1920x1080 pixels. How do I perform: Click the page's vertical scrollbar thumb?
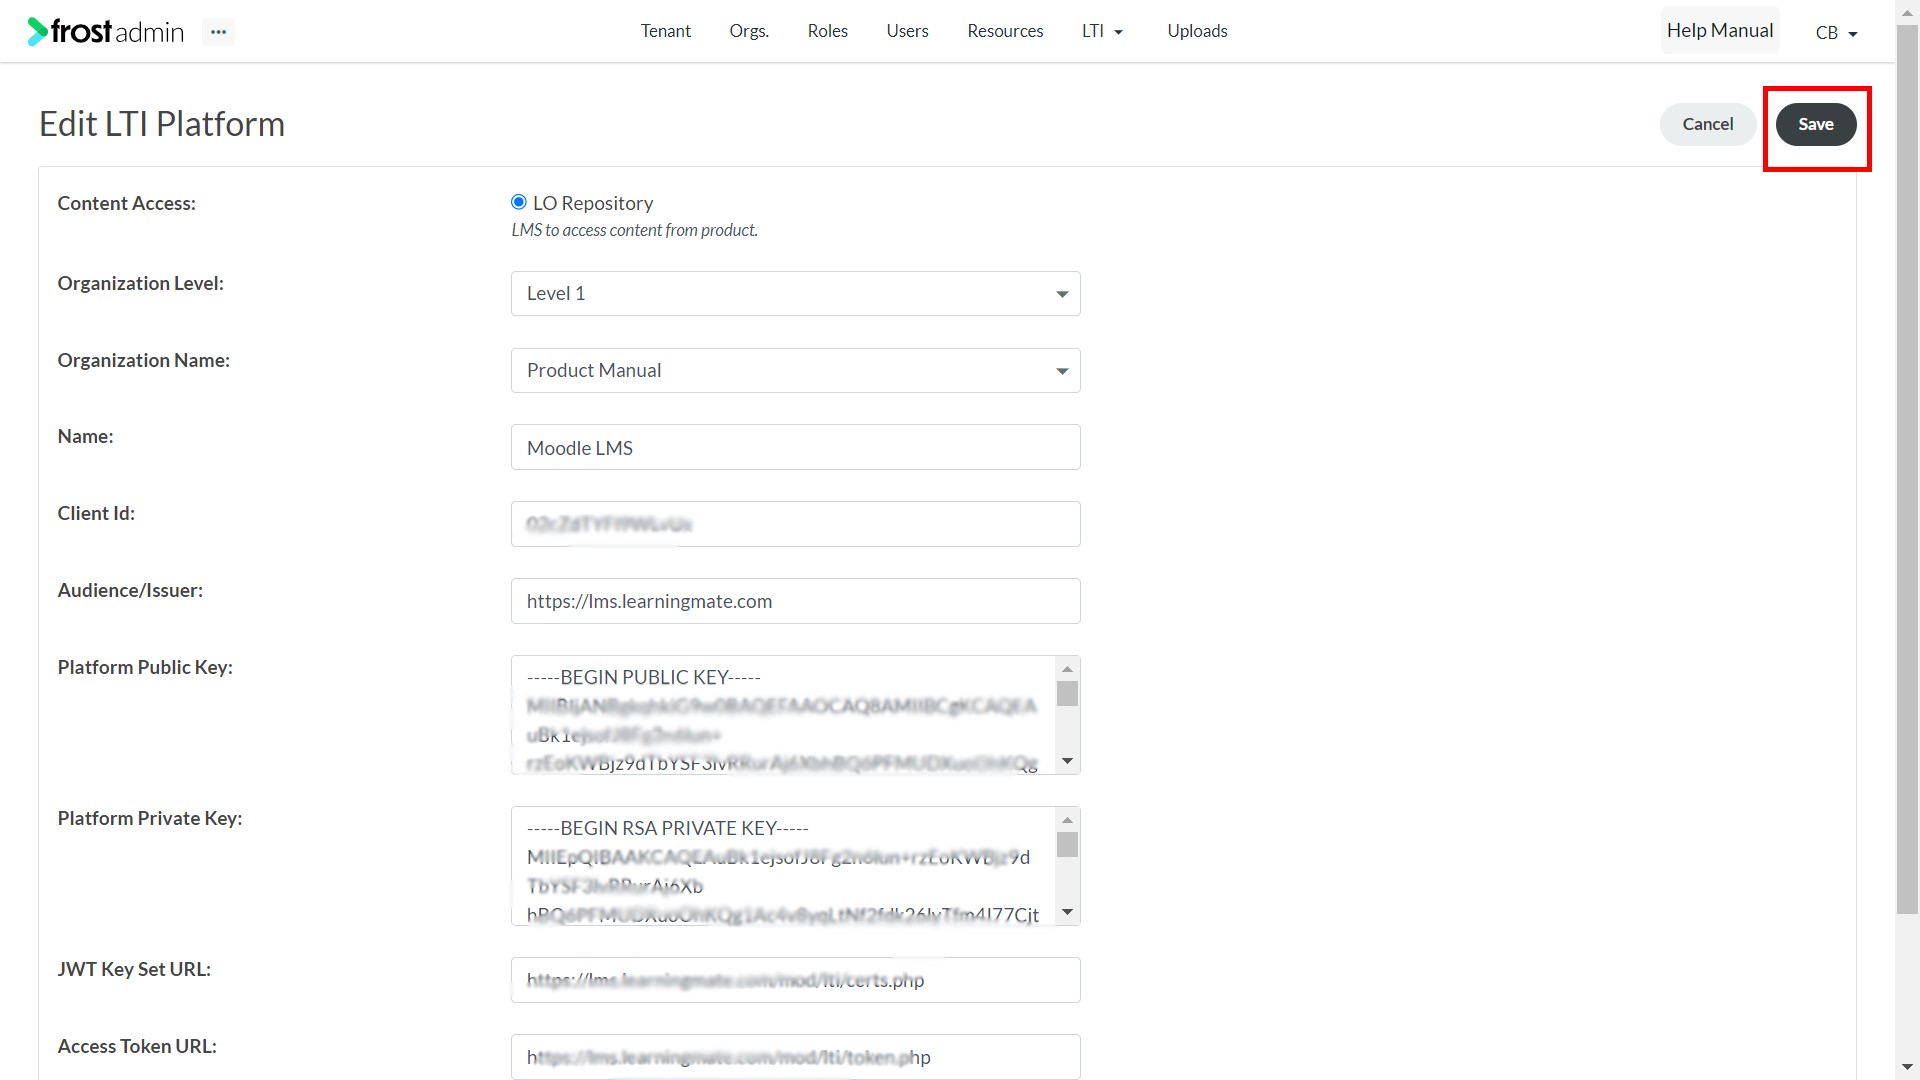(x=1908, y=470)
